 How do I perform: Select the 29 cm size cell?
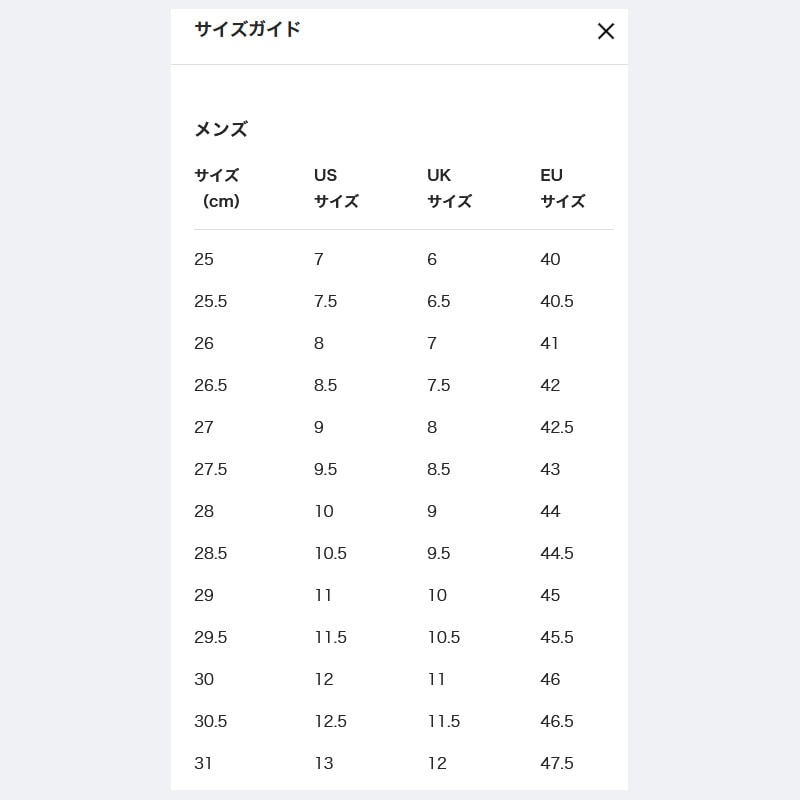pos(204,595)
